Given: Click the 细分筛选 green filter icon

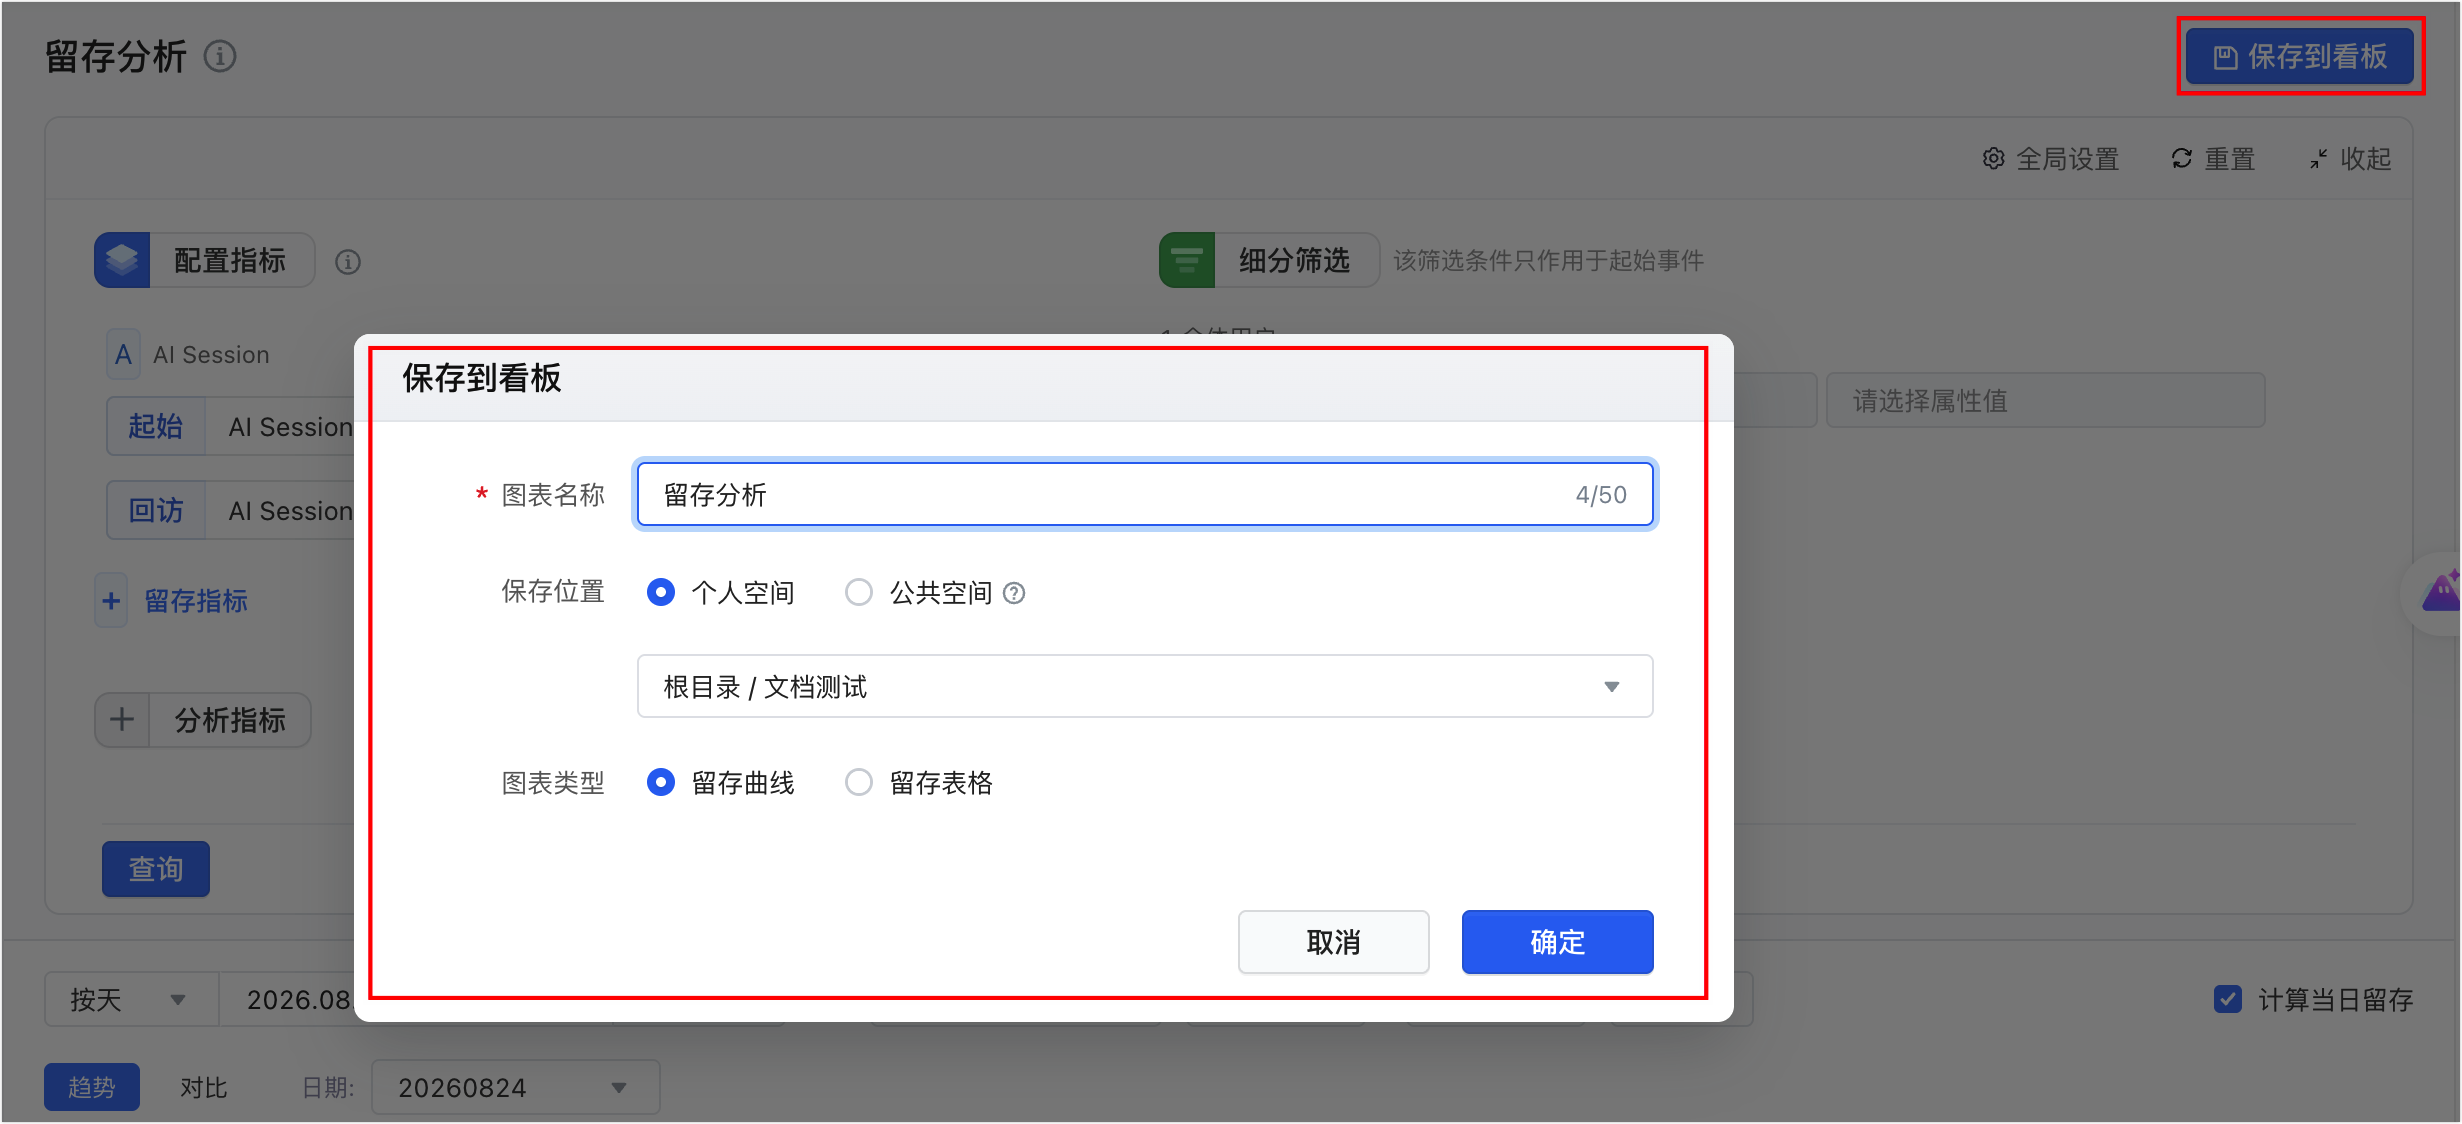Looking at the screenshot, I should pyautogui.click(x=1187, y=261).
